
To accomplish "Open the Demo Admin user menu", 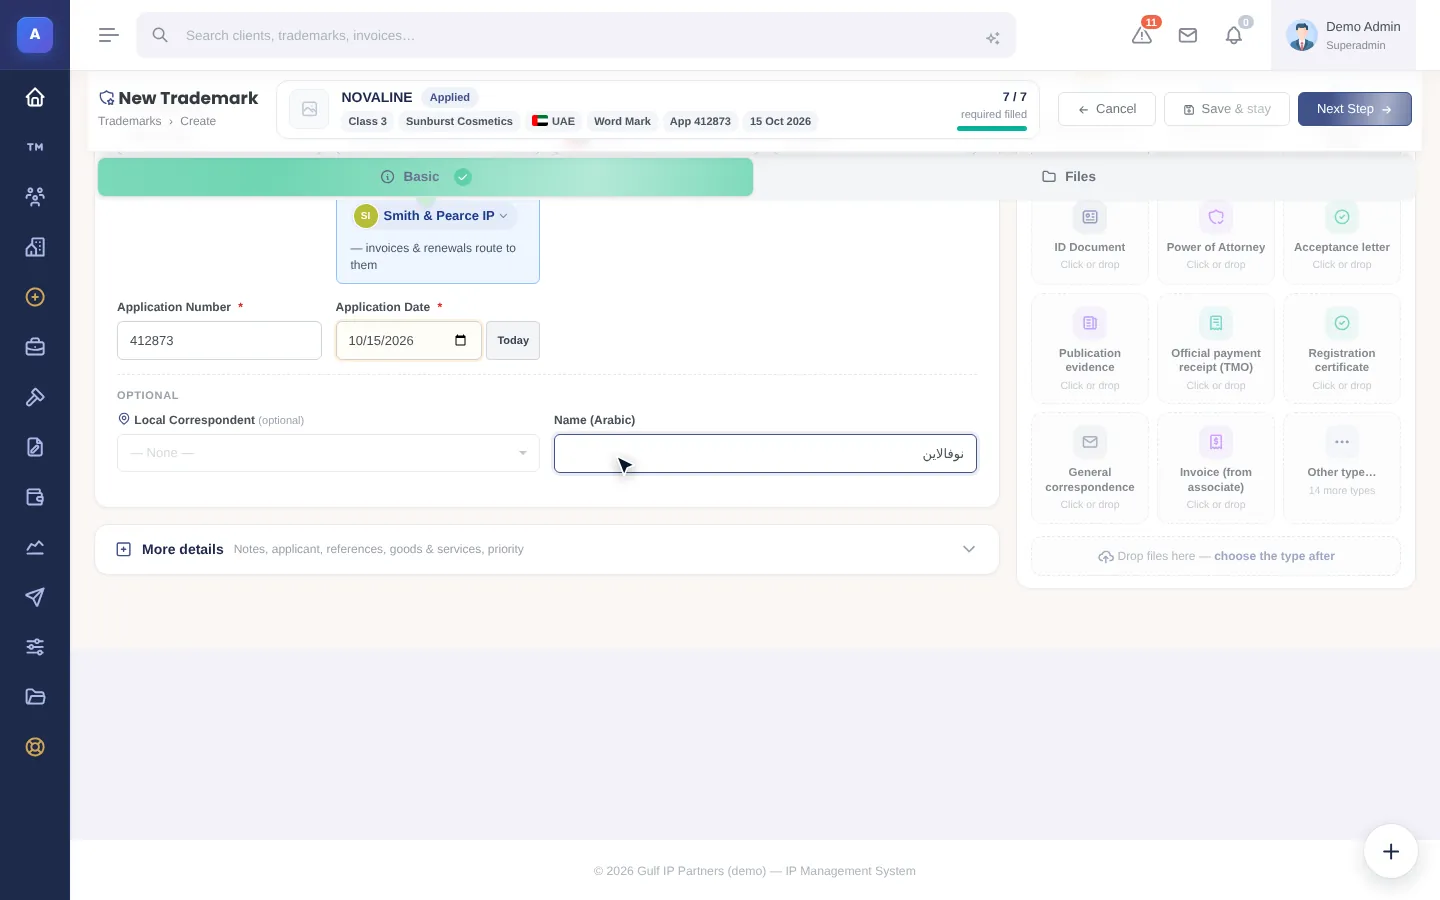I will tap(1343, 35).
